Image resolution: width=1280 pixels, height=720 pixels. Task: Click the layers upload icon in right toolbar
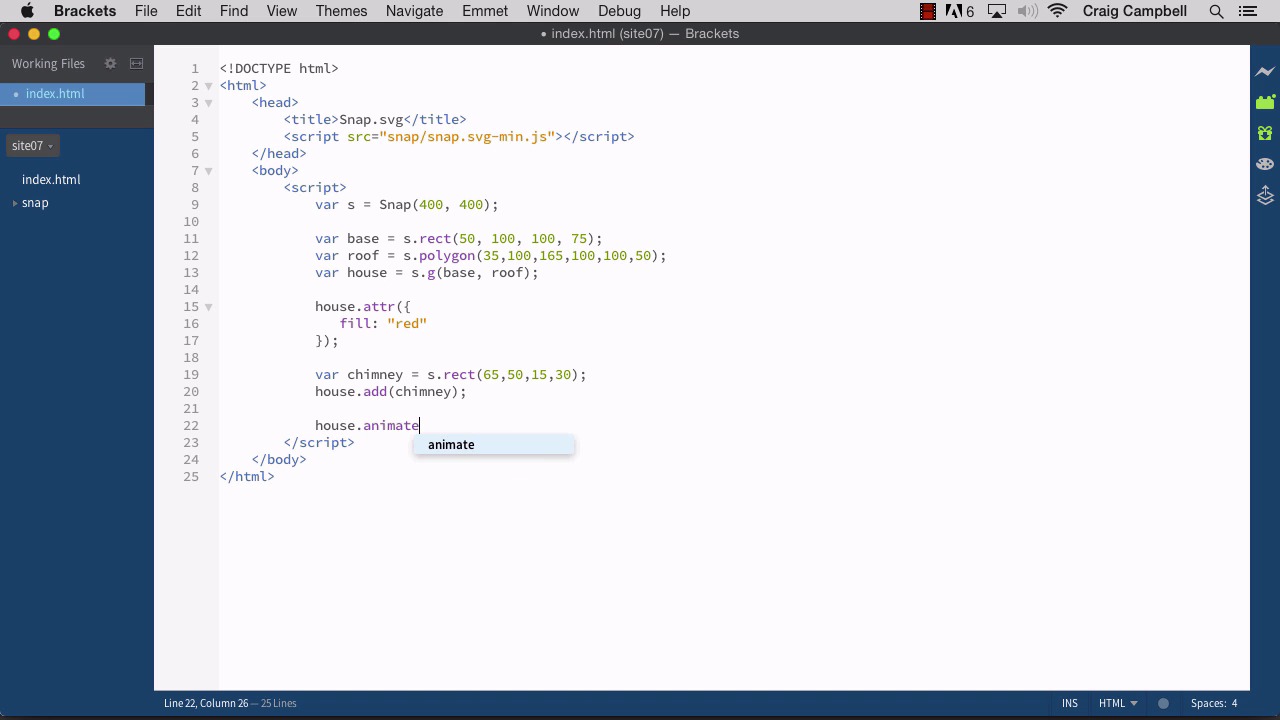click(x=1265, y=195)
